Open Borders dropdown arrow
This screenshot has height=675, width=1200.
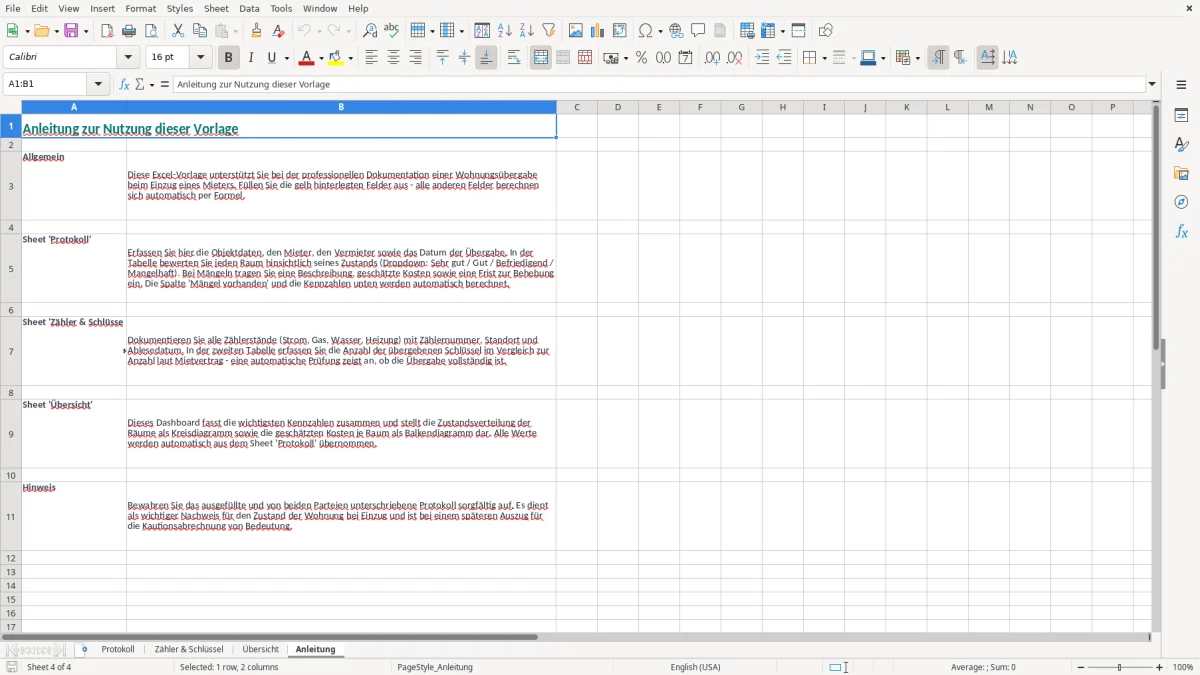(823, 58)
